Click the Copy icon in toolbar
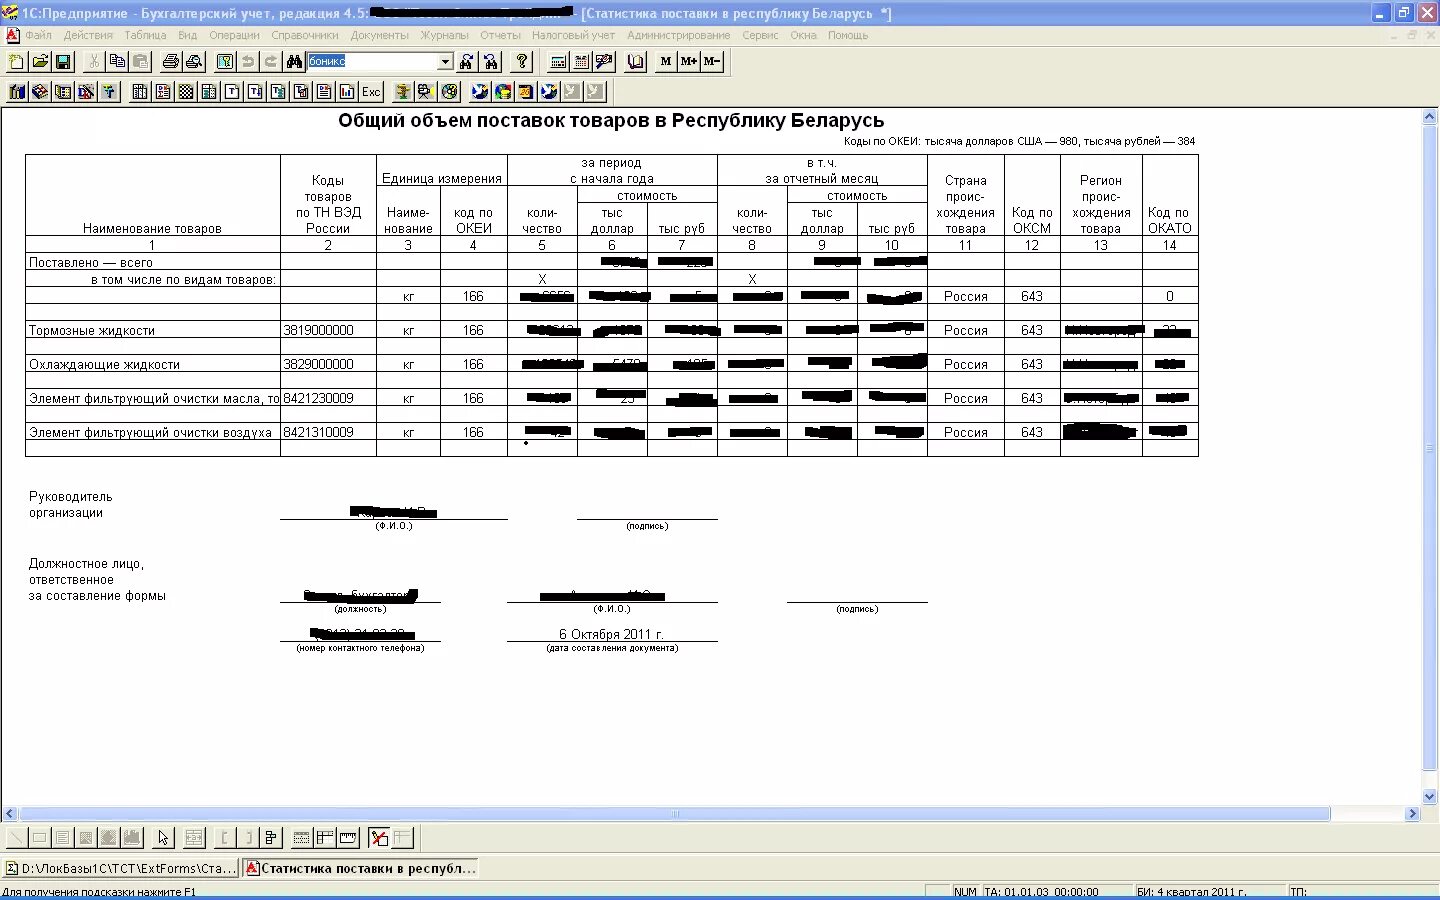The image size is (1440, 900). 117,61
